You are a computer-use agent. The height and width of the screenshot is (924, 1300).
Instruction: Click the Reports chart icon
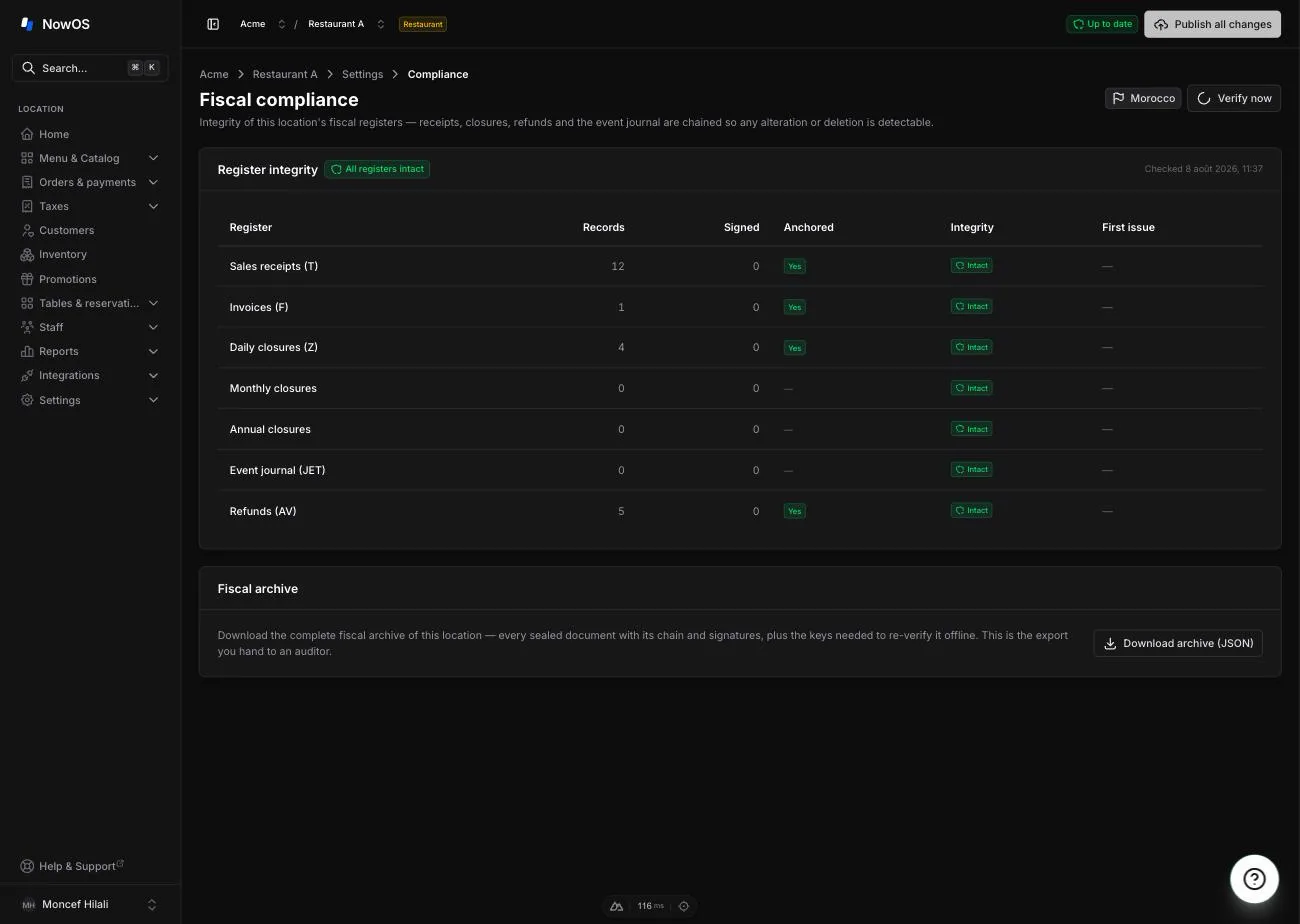click(x=27, y=351)
